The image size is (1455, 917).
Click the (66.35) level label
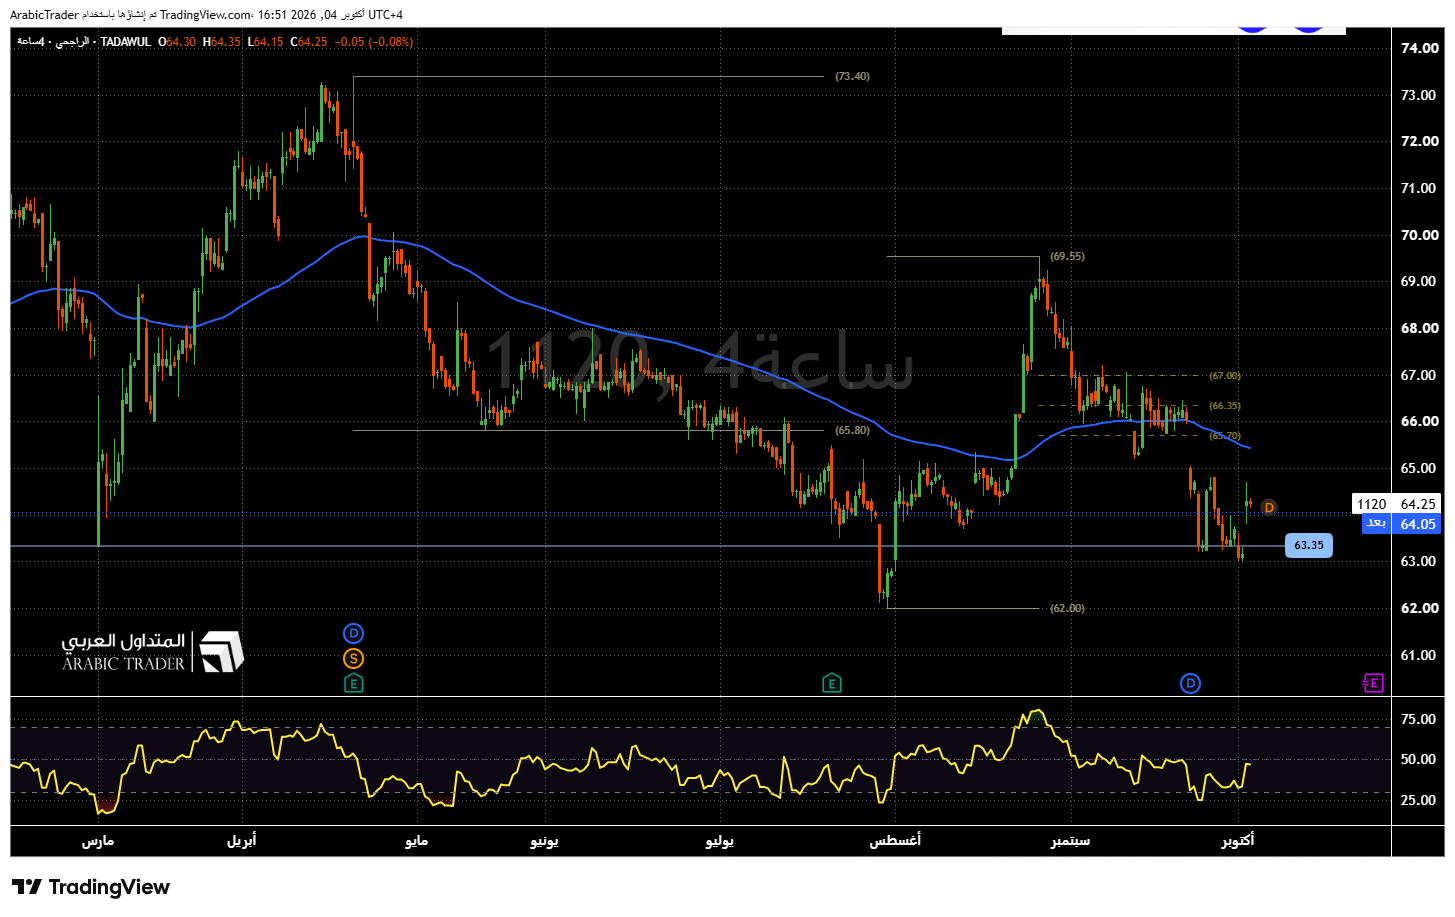(x=1224, y=406)
